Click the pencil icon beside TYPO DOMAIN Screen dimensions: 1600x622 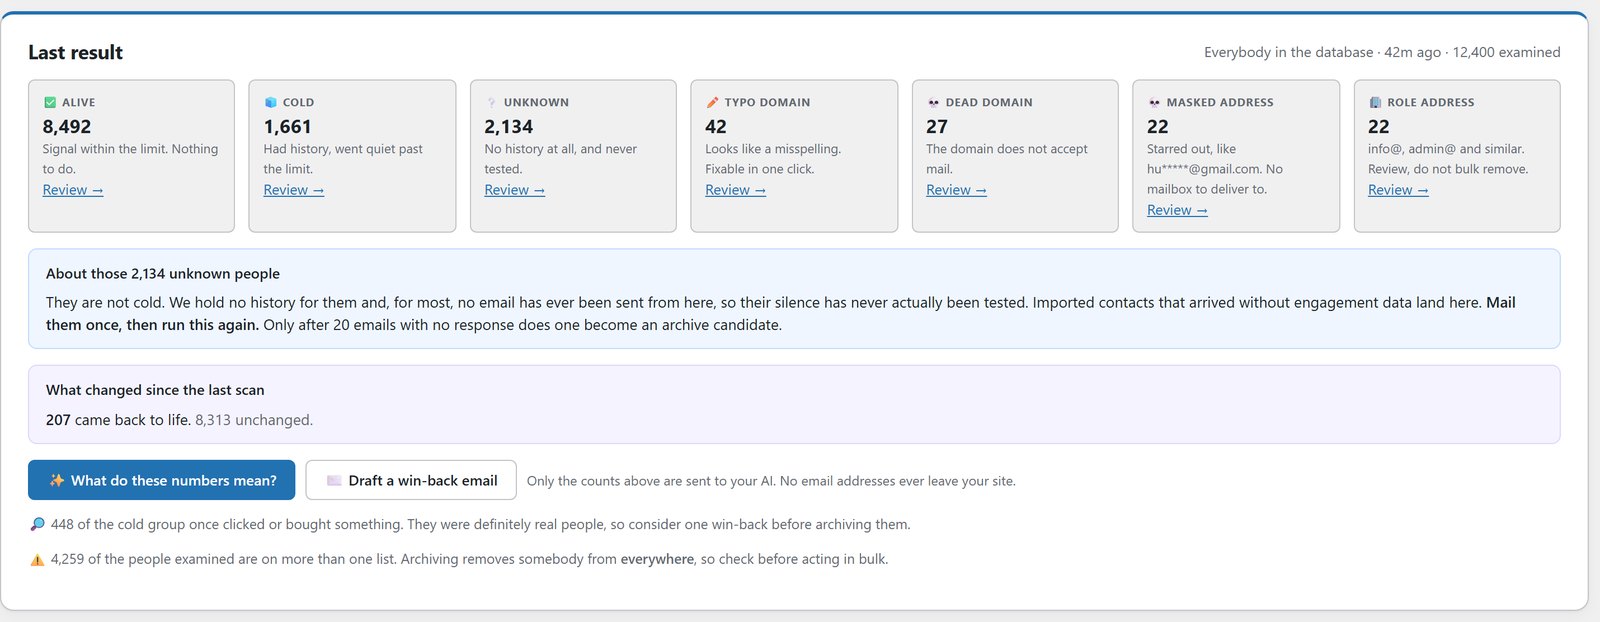pyautogui.click(x=713, y=102)
